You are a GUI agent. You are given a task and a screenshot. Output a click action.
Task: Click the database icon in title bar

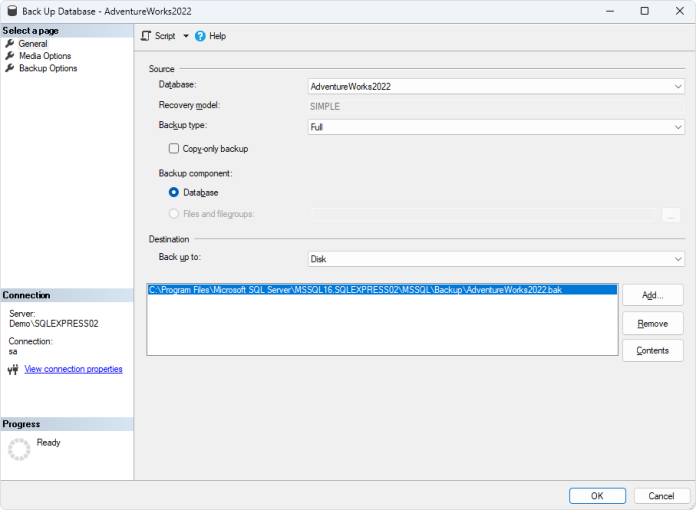(10, 10)
